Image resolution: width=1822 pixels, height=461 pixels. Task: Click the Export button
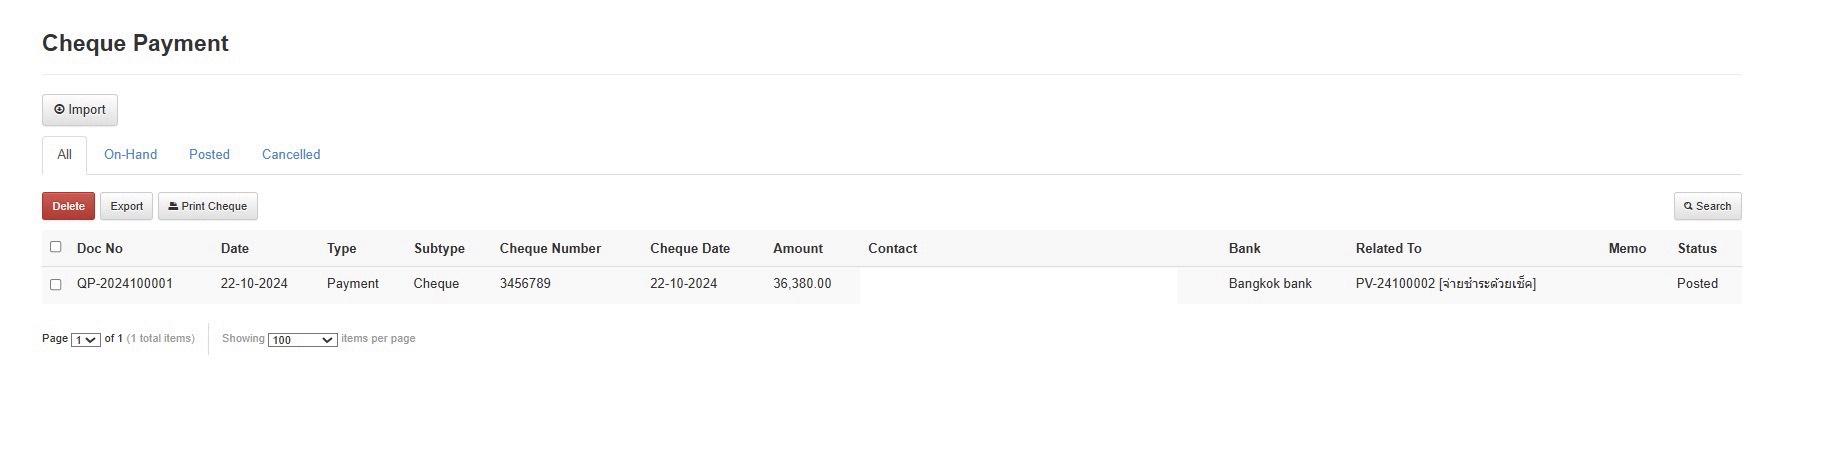[126, 206]
